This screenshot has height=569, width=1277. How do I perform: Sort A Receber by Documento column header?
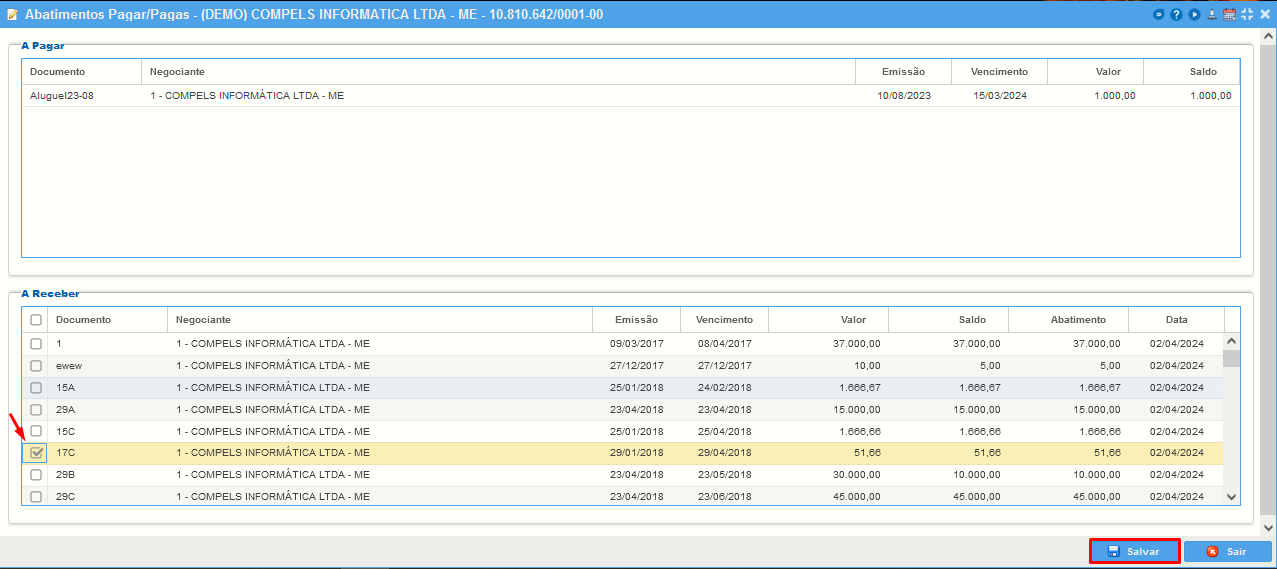pos(108,320)
